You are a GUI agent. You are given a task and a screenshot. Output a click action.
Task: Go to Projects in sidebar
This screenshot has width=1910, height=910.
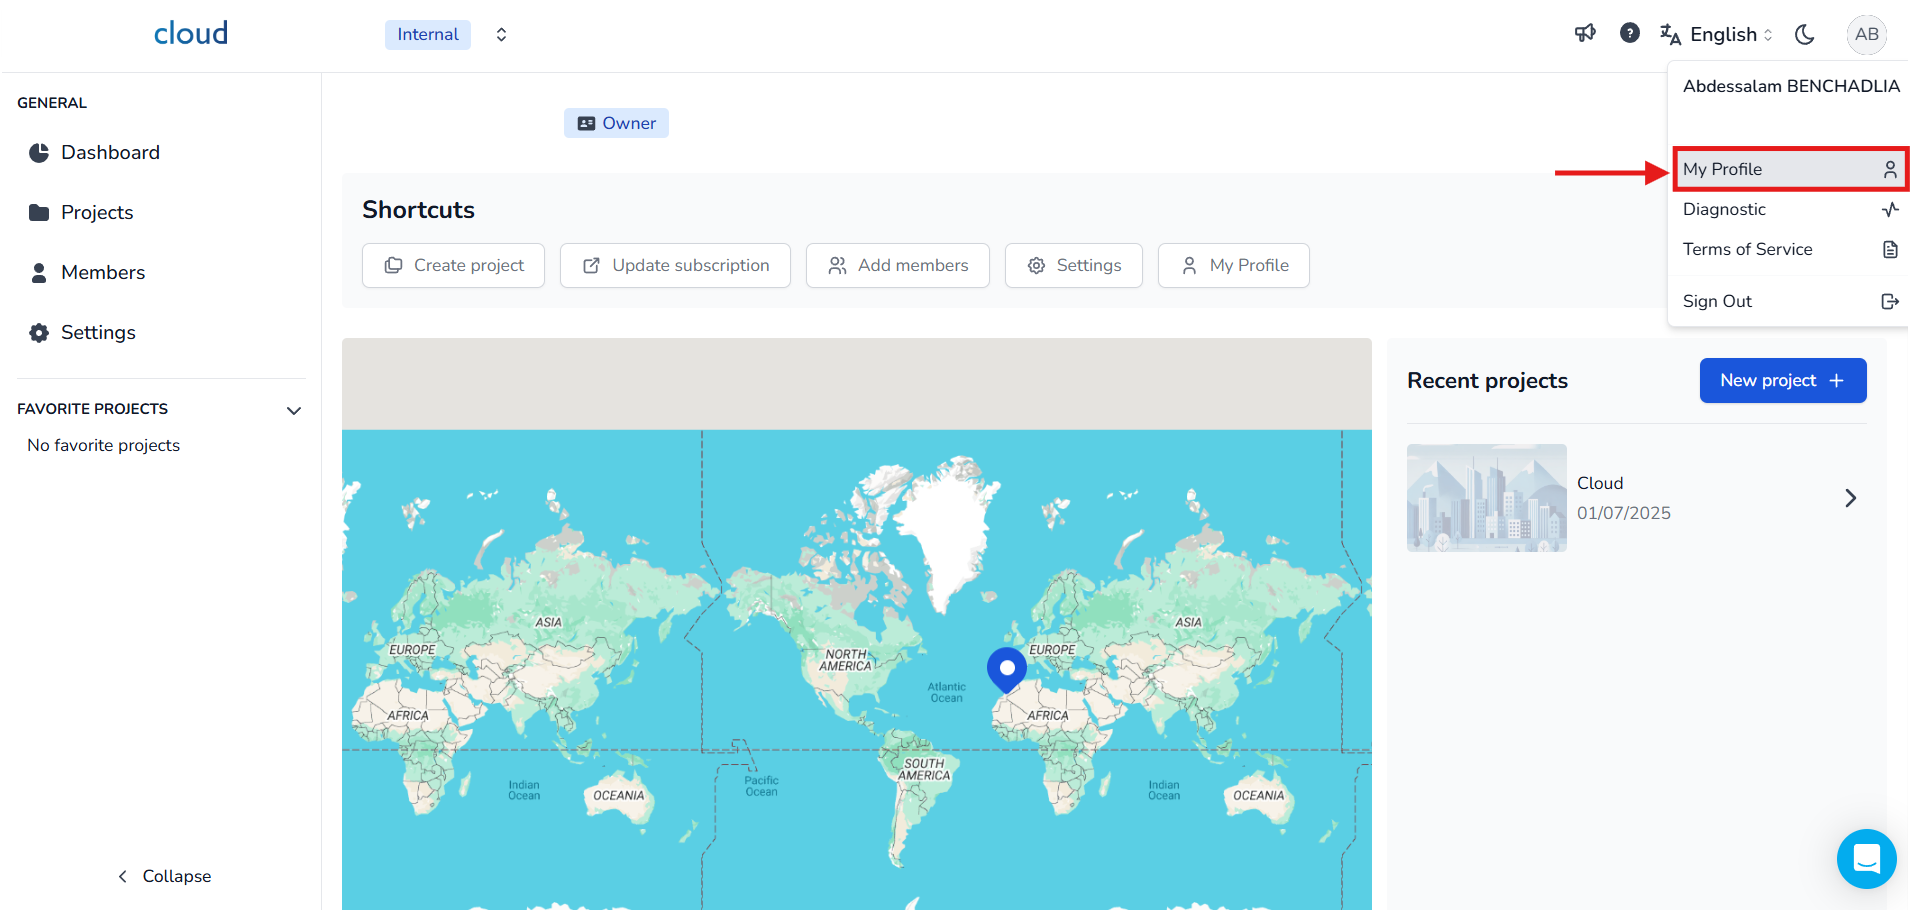click(97, 213)
